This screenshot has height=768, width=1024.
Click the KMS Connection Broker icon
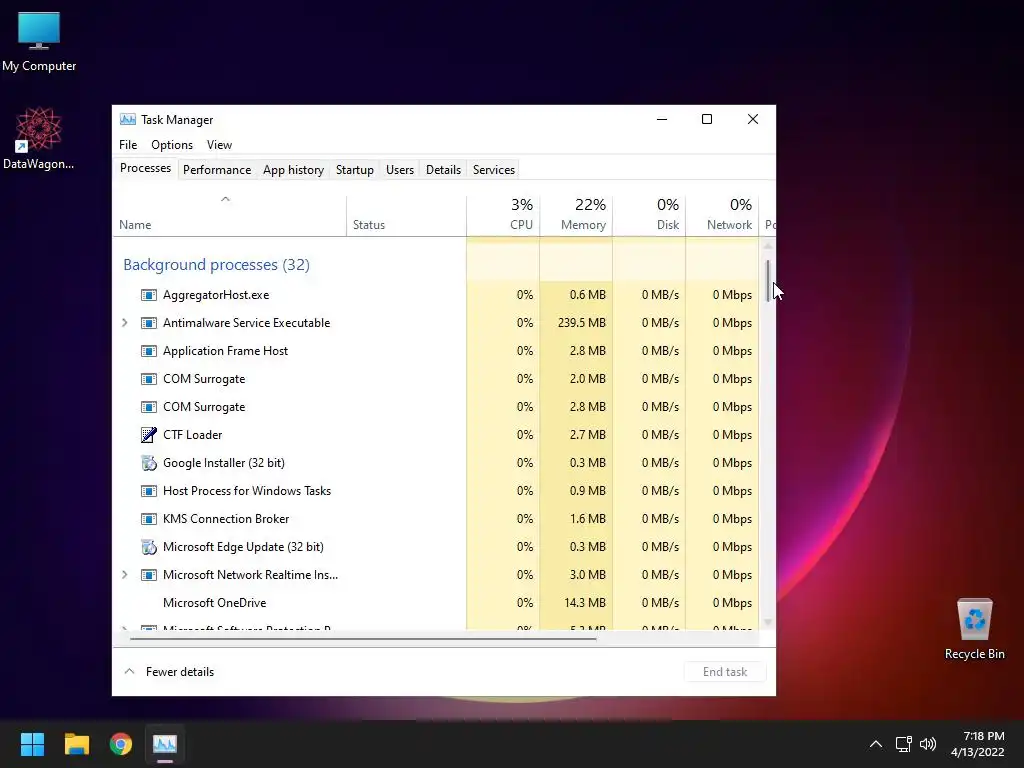point(149,519)
